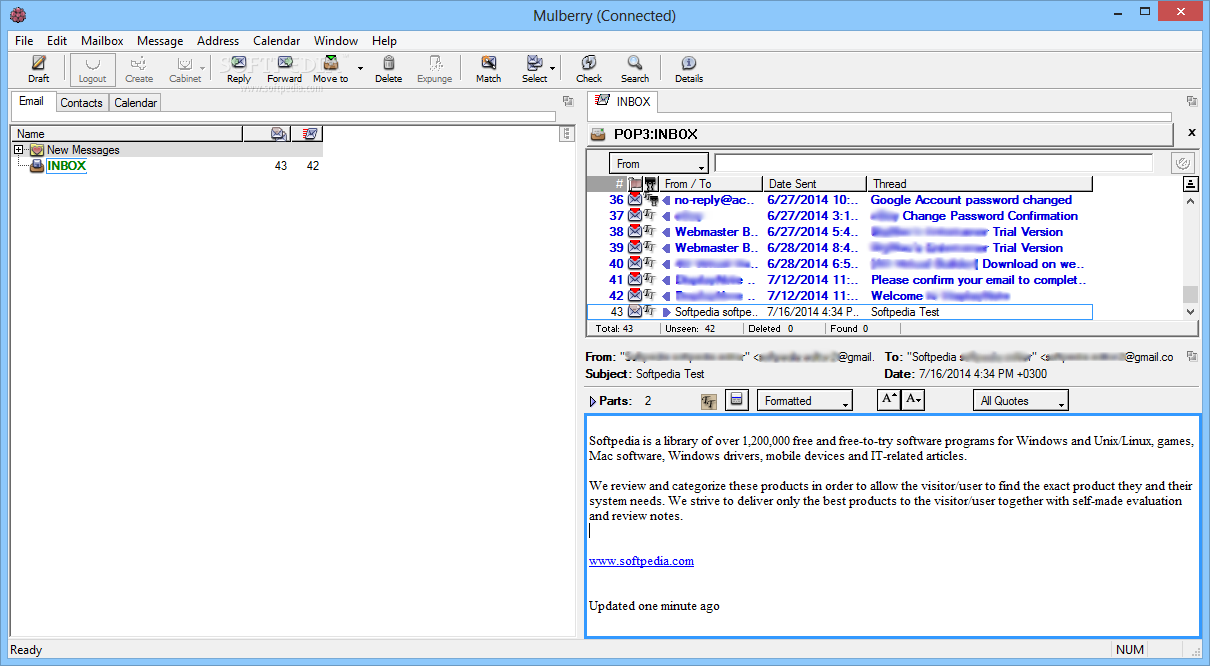Select message 43 Softpedia Test

tap(839, 312)
